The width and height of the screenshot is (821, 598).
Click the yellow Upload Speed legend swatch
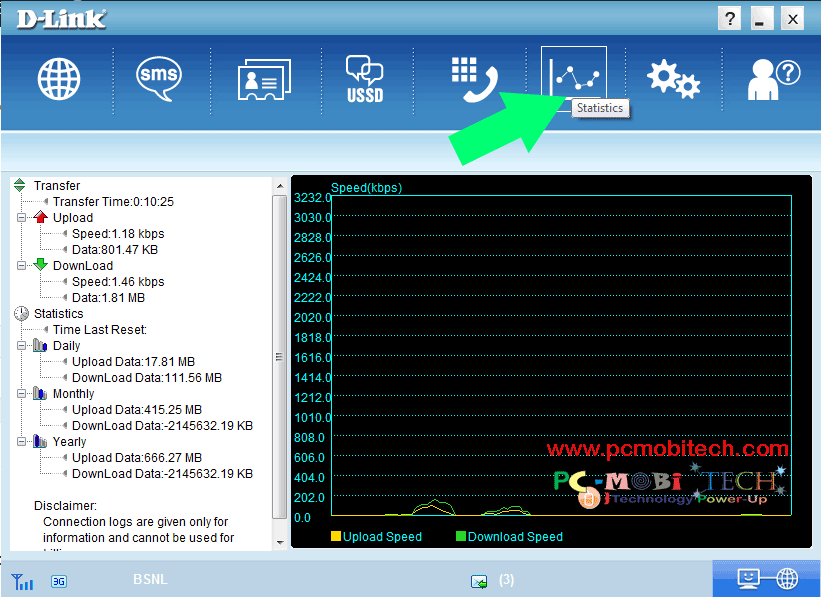tap(336, 536)
